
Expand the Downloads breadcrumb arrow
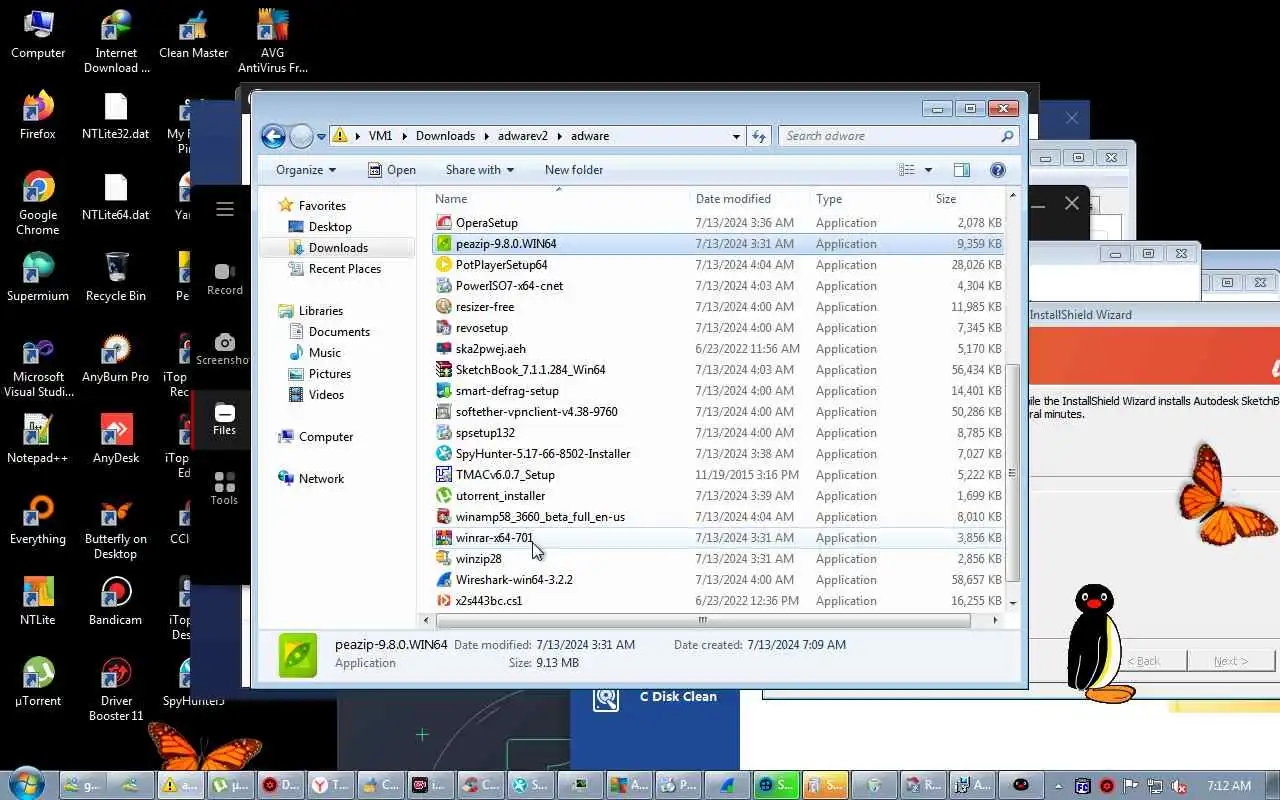pyautogui.click(x=488, y=136)
